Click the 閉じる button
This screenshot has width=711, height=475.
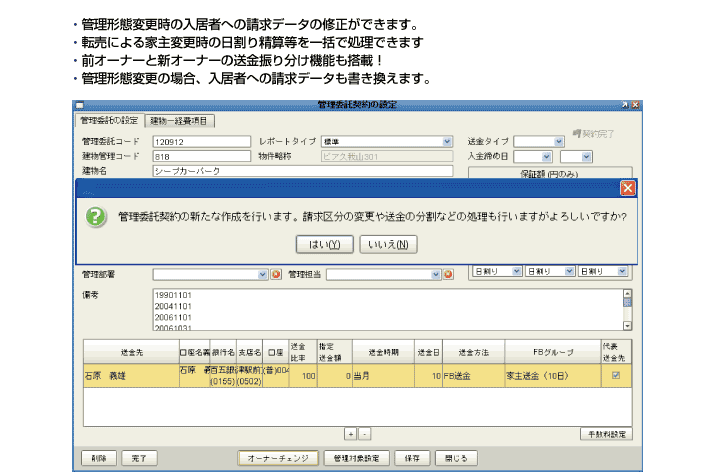(456, 458)
